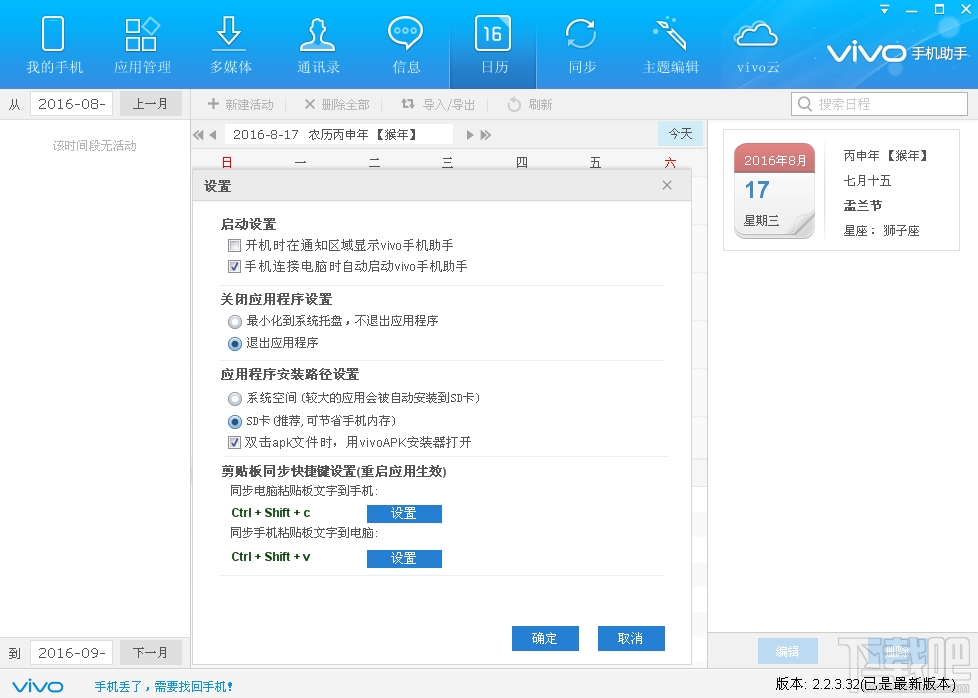978x698 pixels.
Task: Click the 编辑 edit button
Action: [x=788, y=651]
